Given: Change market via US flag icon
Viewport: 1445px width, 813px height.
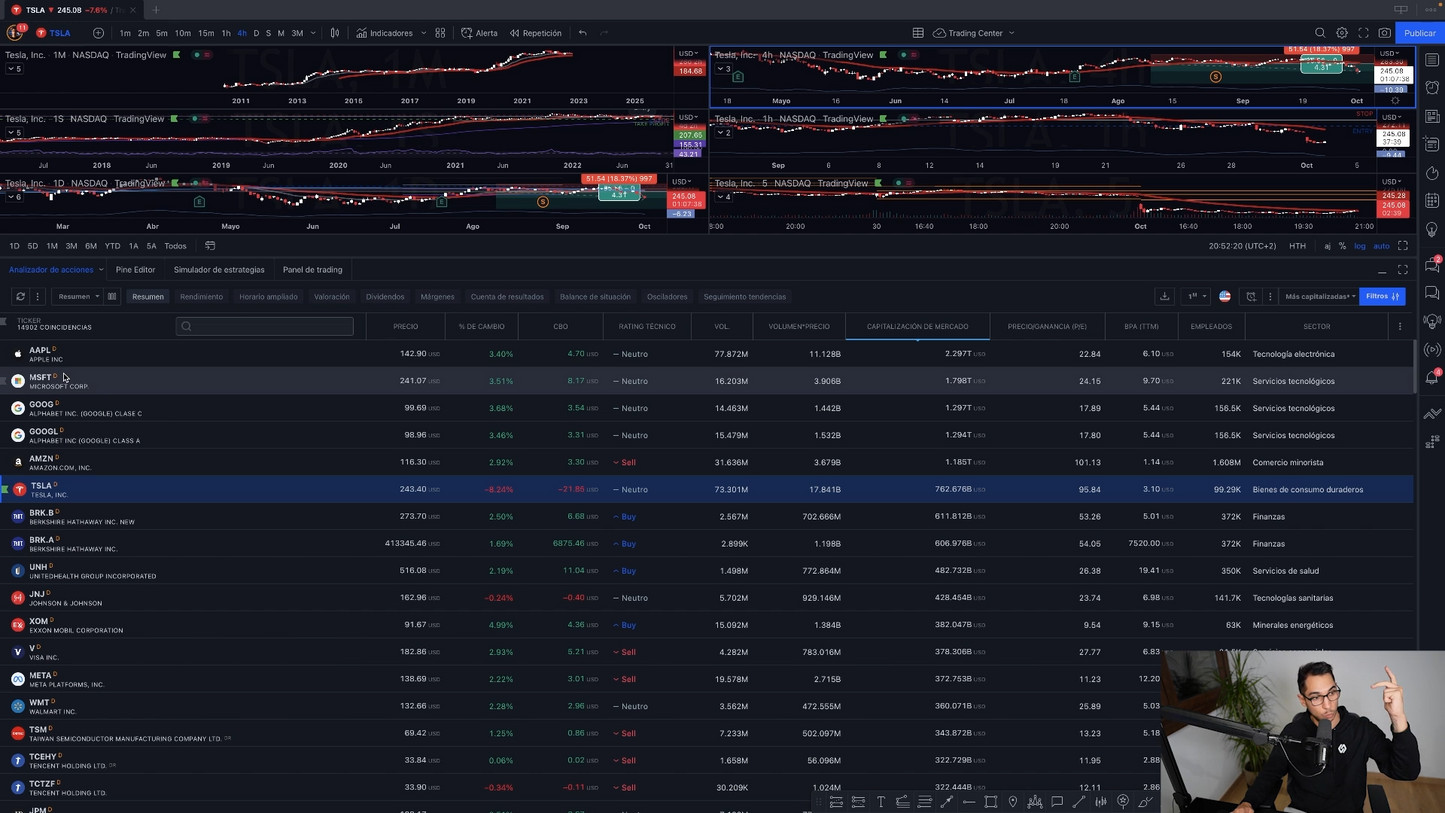Looking at the screenshot, I should (1225, 297).
